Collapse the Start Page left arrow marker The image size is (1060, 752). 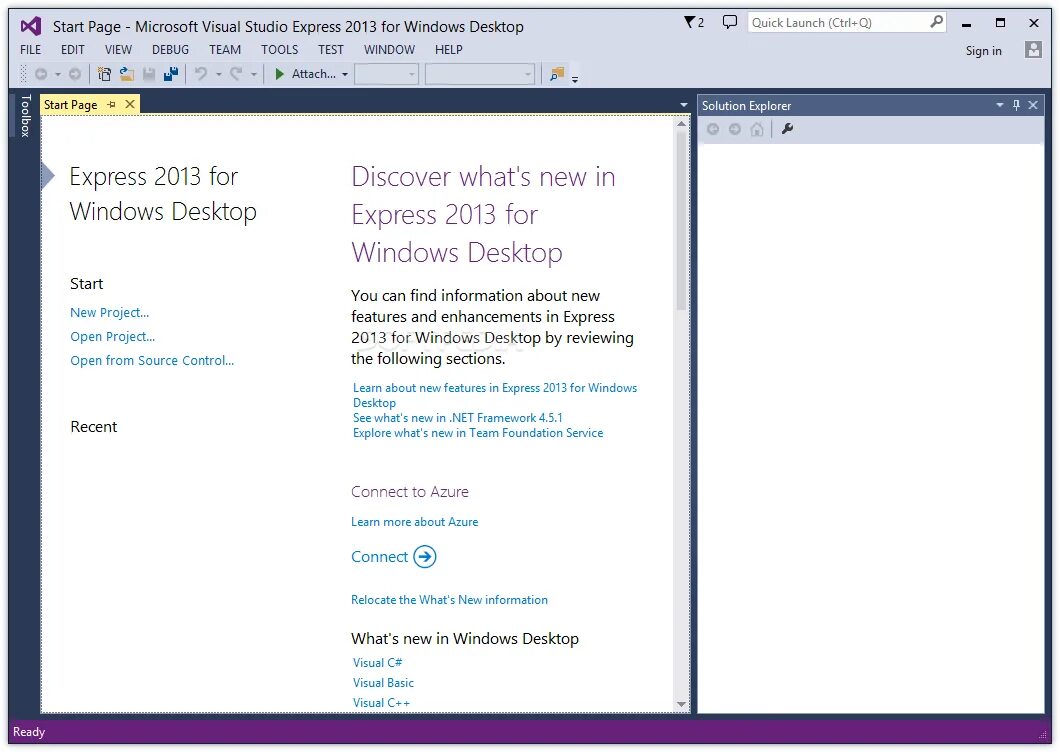pos(47,176)
